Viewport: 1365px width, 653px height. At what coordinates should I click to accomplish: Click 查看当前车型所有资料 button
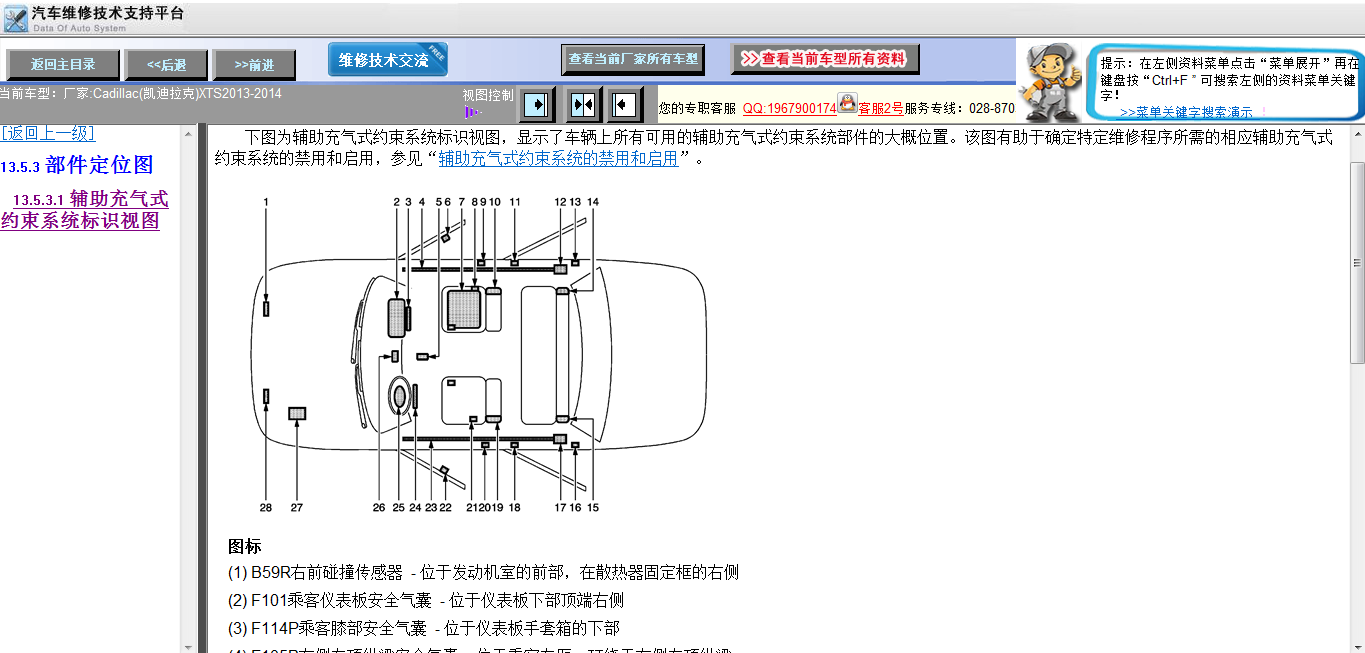[x=825, y=59]
